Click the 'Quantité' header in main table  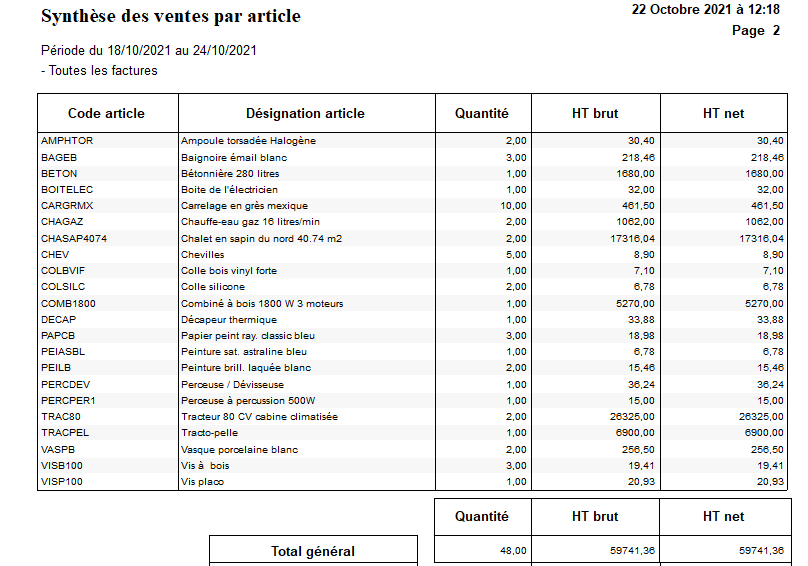[481, 113]
